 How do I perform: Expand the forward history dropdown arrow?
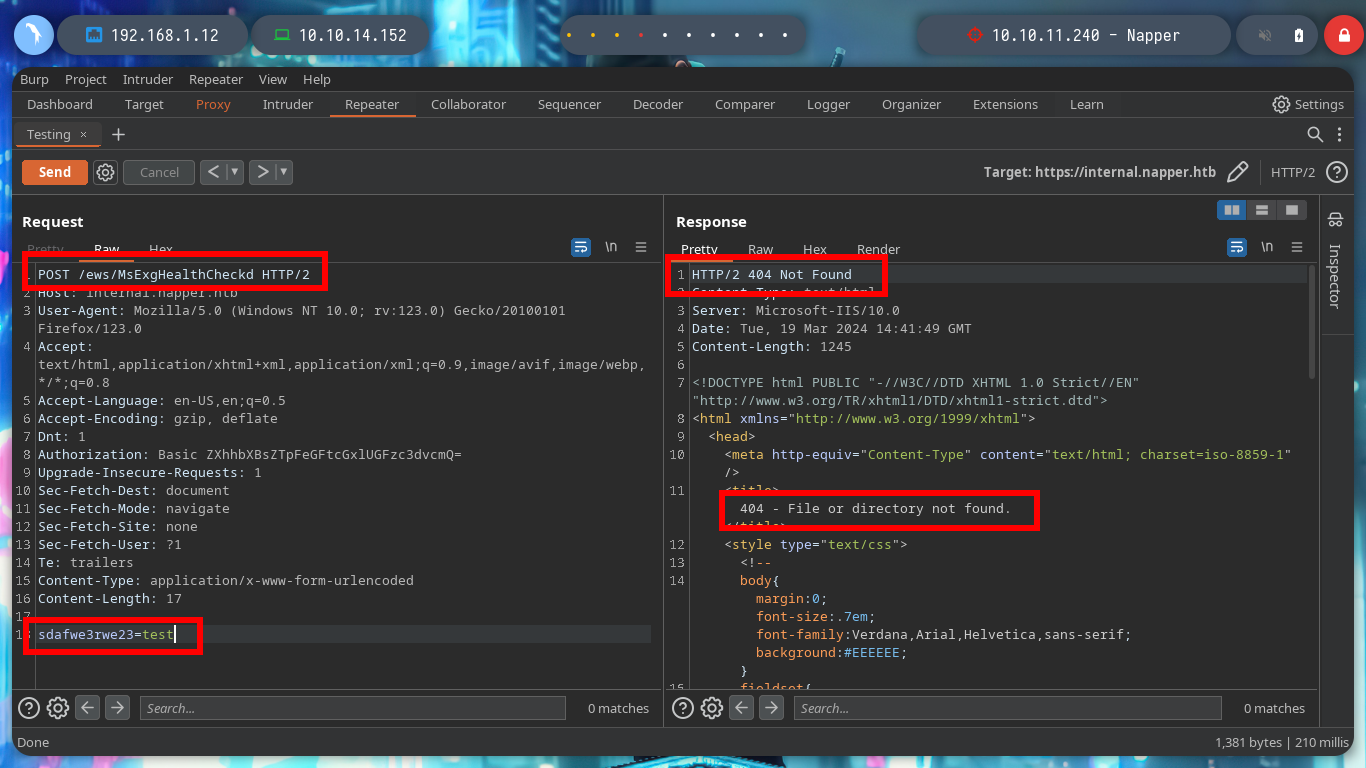click(x=284, y=172)
